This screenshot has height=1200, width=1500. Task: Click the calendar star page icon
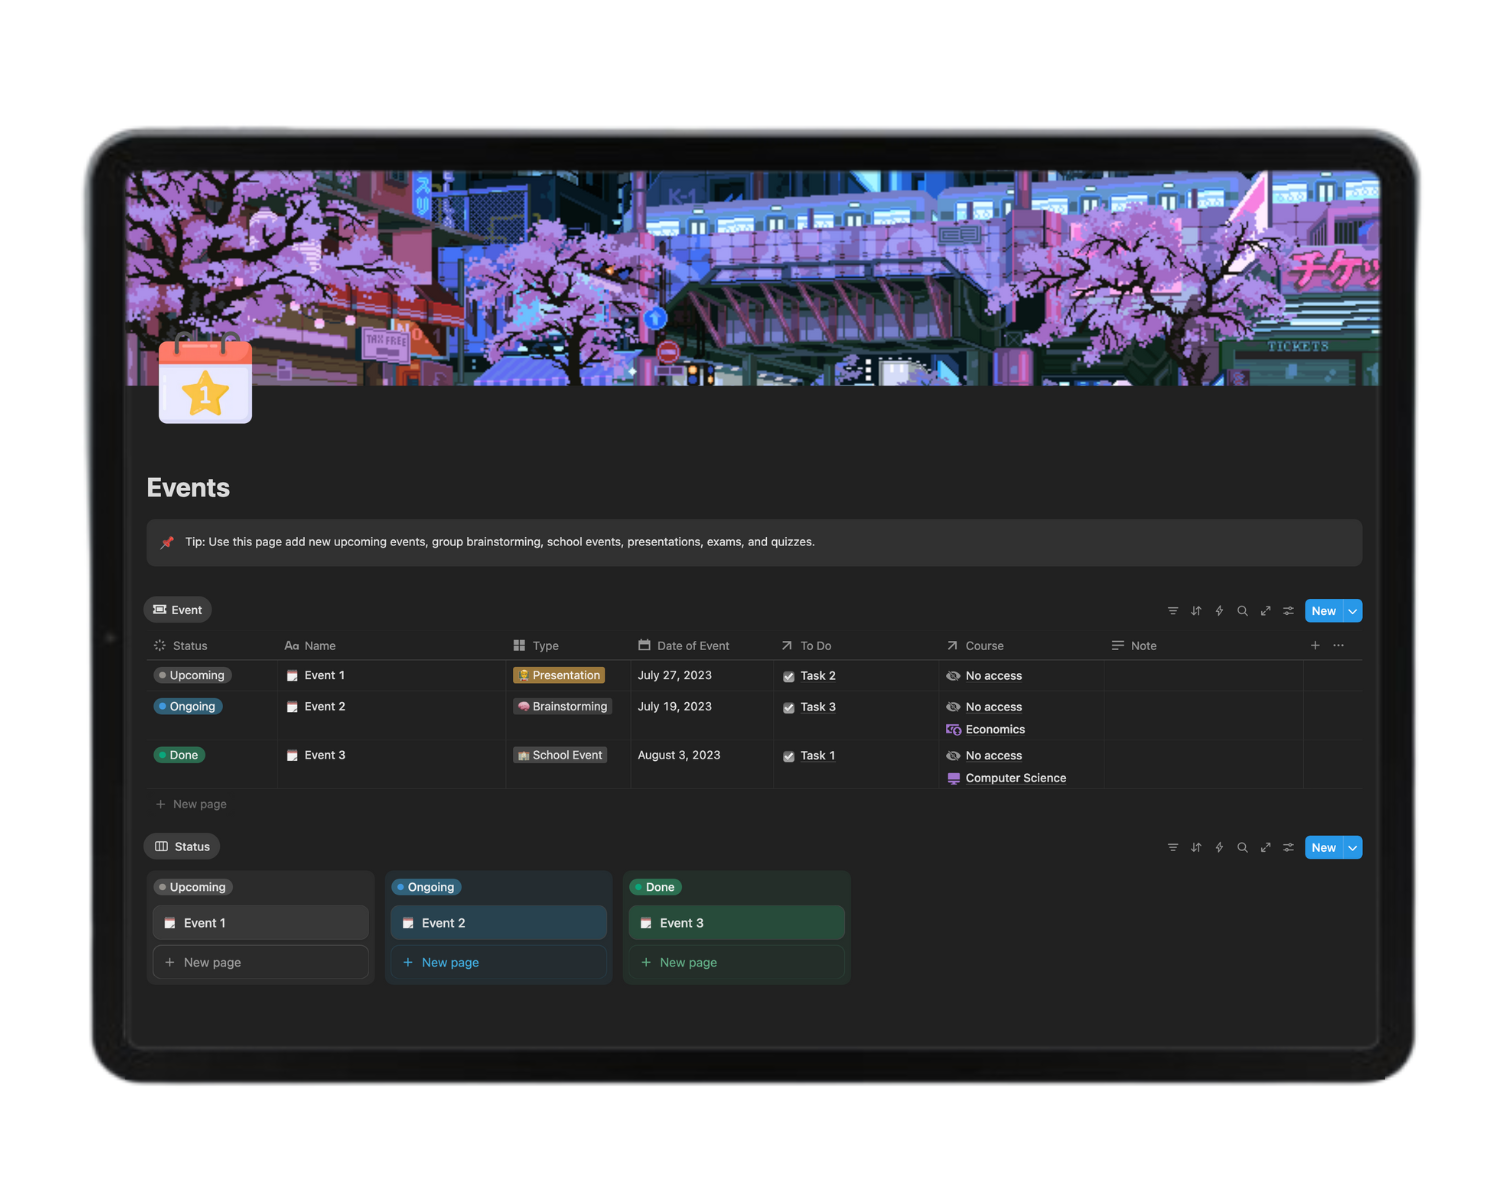[x=205, y=381]
